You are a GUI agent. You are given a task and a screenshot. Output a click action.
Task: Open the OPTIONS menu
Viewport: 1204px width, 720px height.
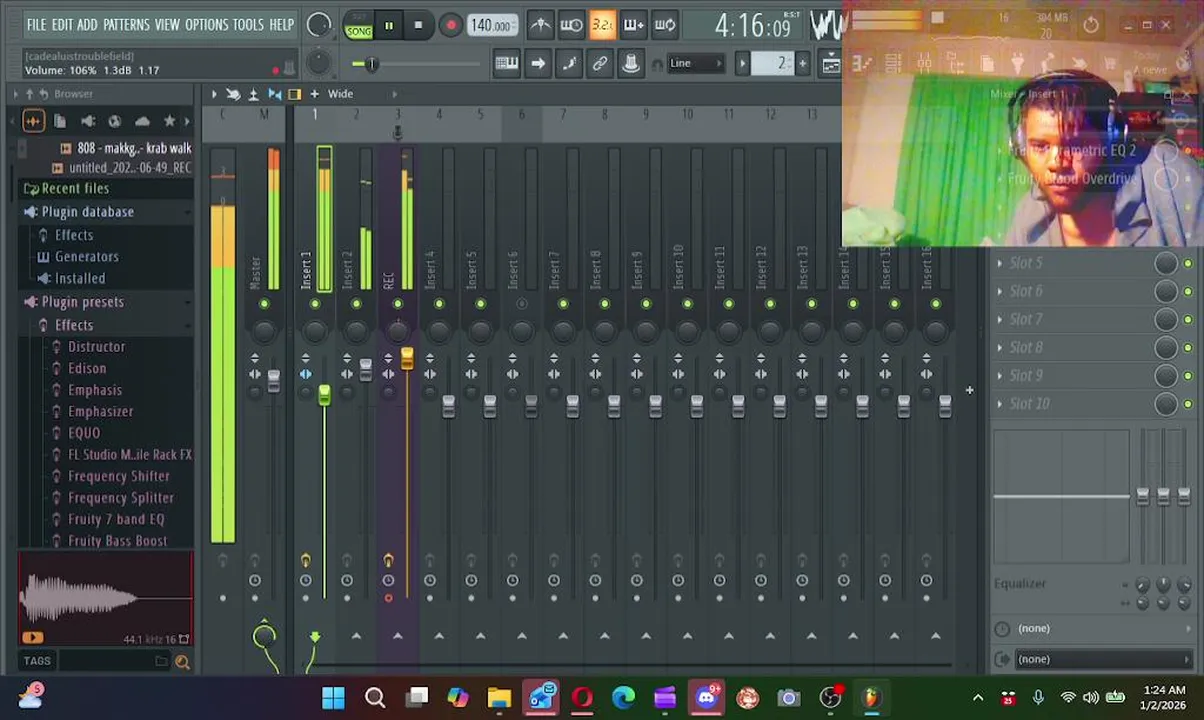207,25
